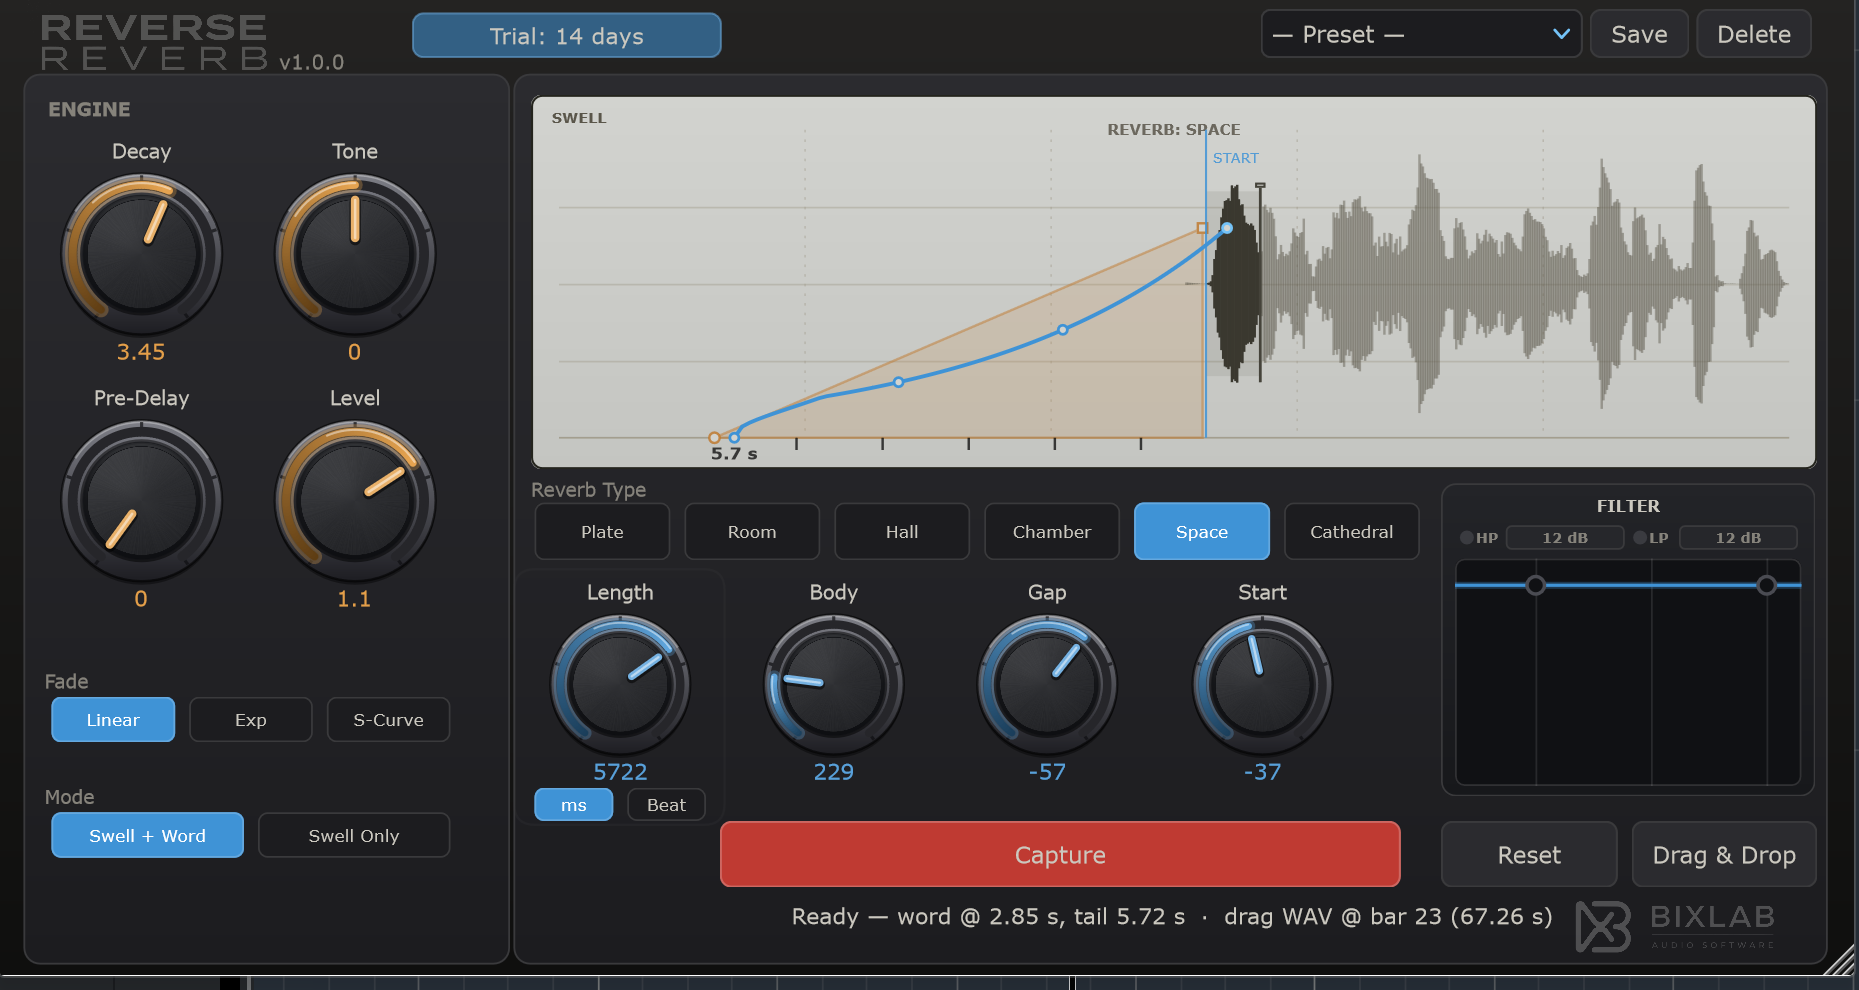Click the low-pass filter handle on graph
This screenshot has height=990, width=1859.
tap(1767, 585)
